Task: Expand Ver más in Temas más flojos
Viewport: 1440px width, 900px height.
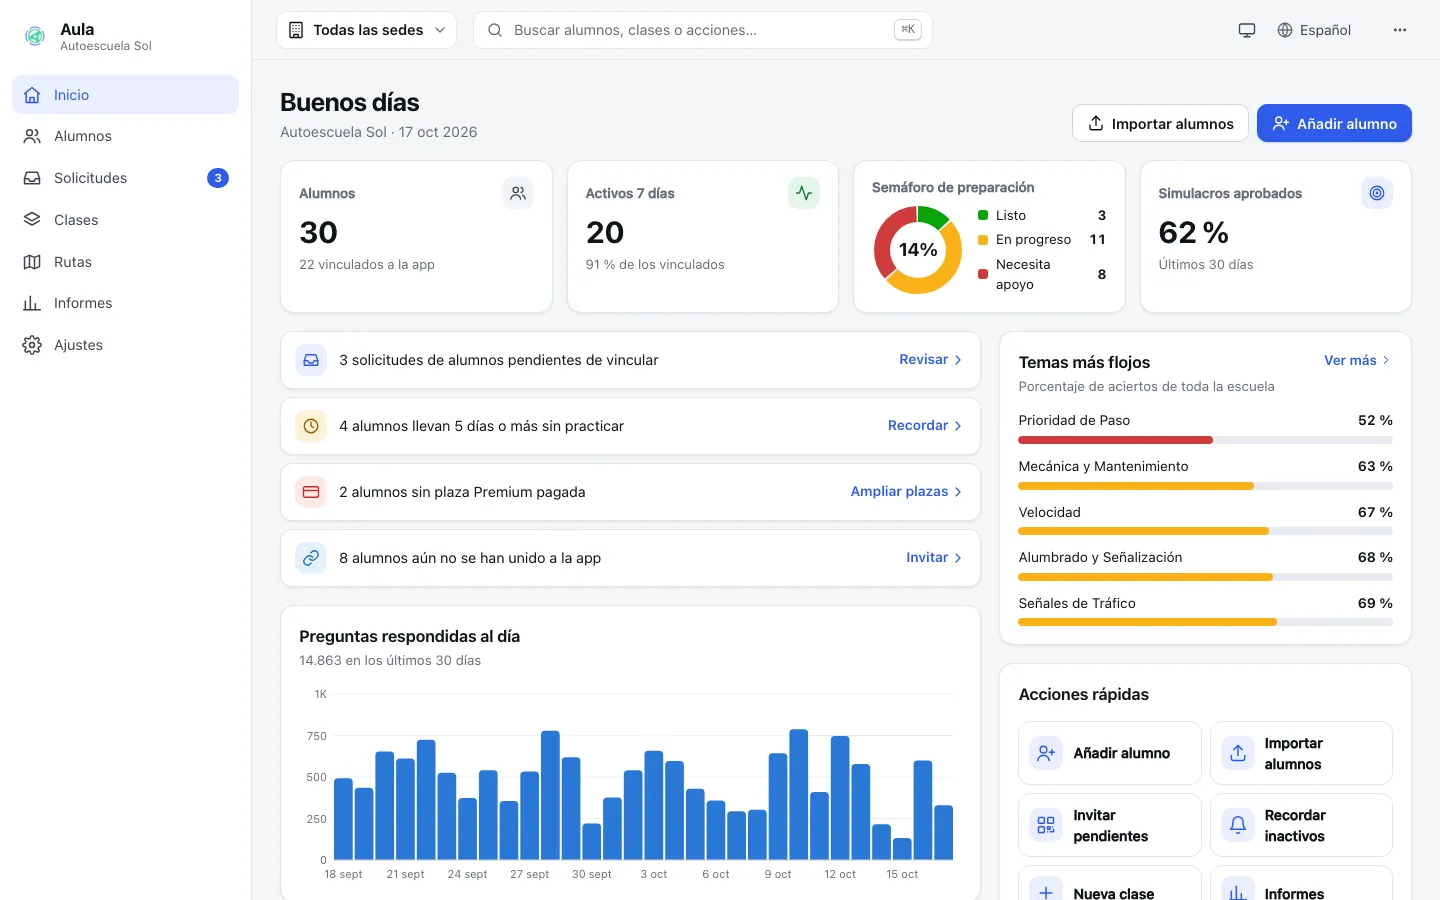Action: click(1357, 360)
